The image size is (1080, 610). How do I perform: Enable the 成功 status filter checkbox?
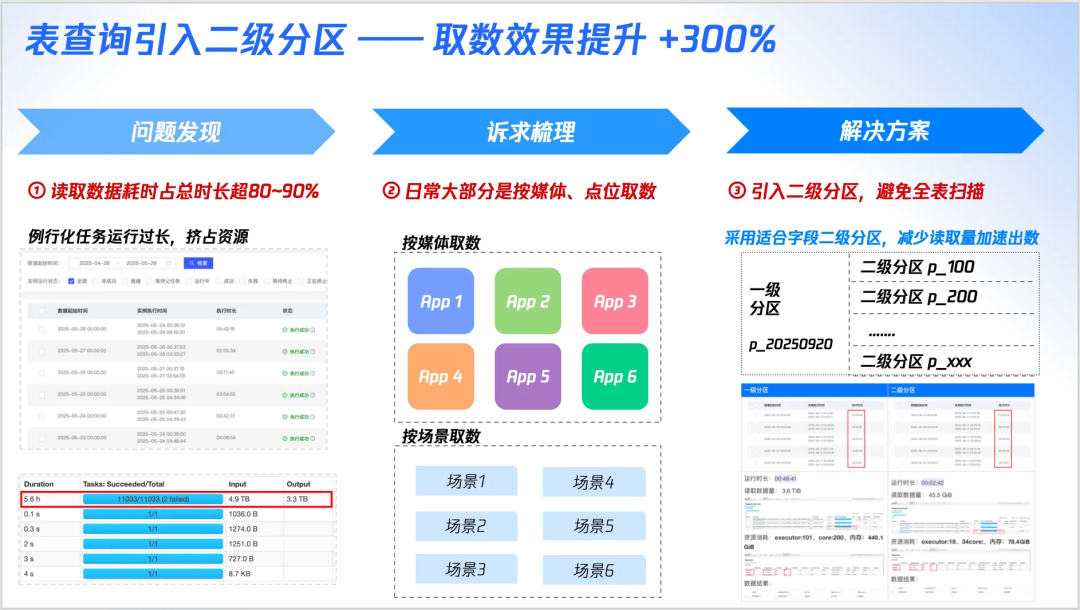click(x=217, y=281)
